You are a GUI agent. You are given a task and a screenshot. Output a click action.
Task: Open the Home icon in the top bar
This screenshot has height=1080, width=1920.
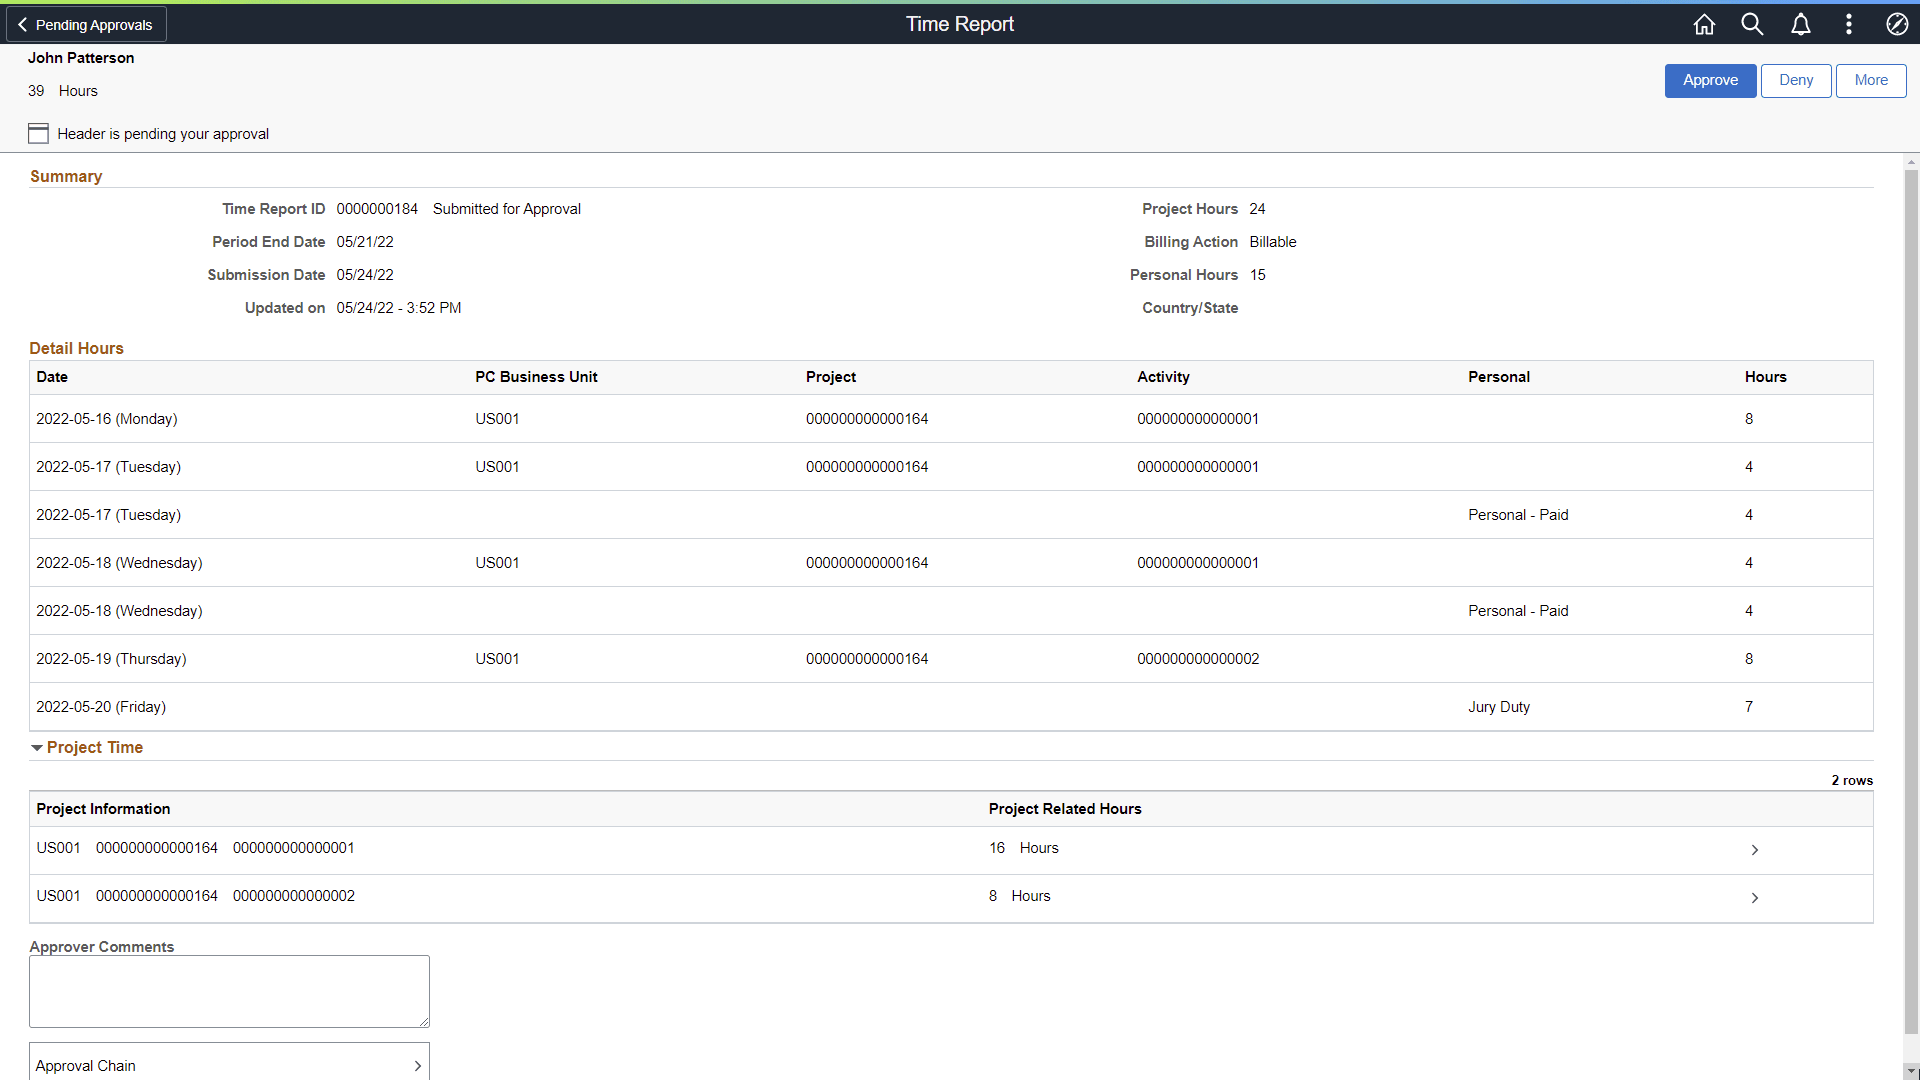point(1704,24)
